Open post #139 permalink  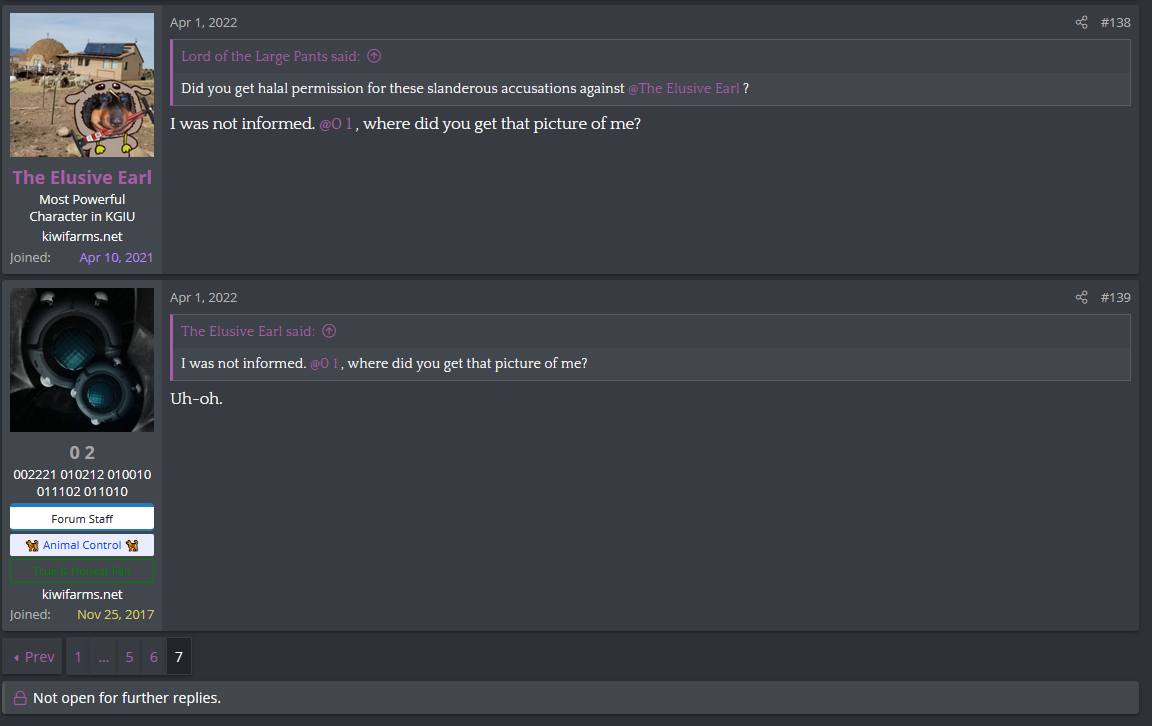pos(1115,297)
